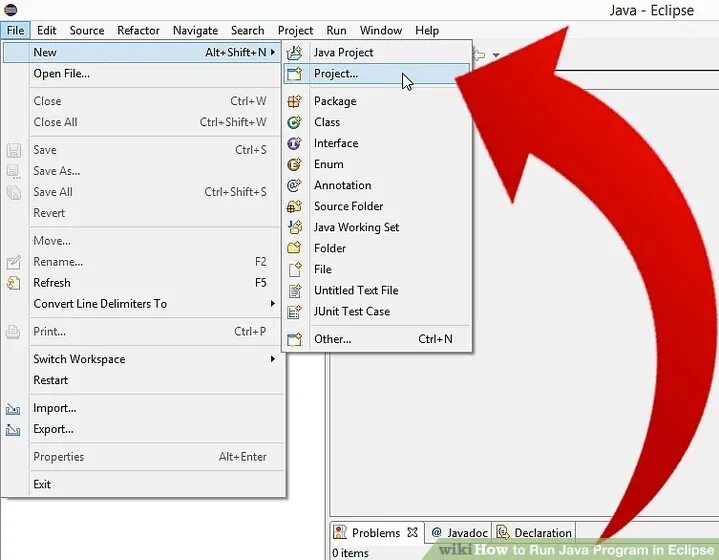Open the Edit menu
719x560 pixels.
point(47,30)
